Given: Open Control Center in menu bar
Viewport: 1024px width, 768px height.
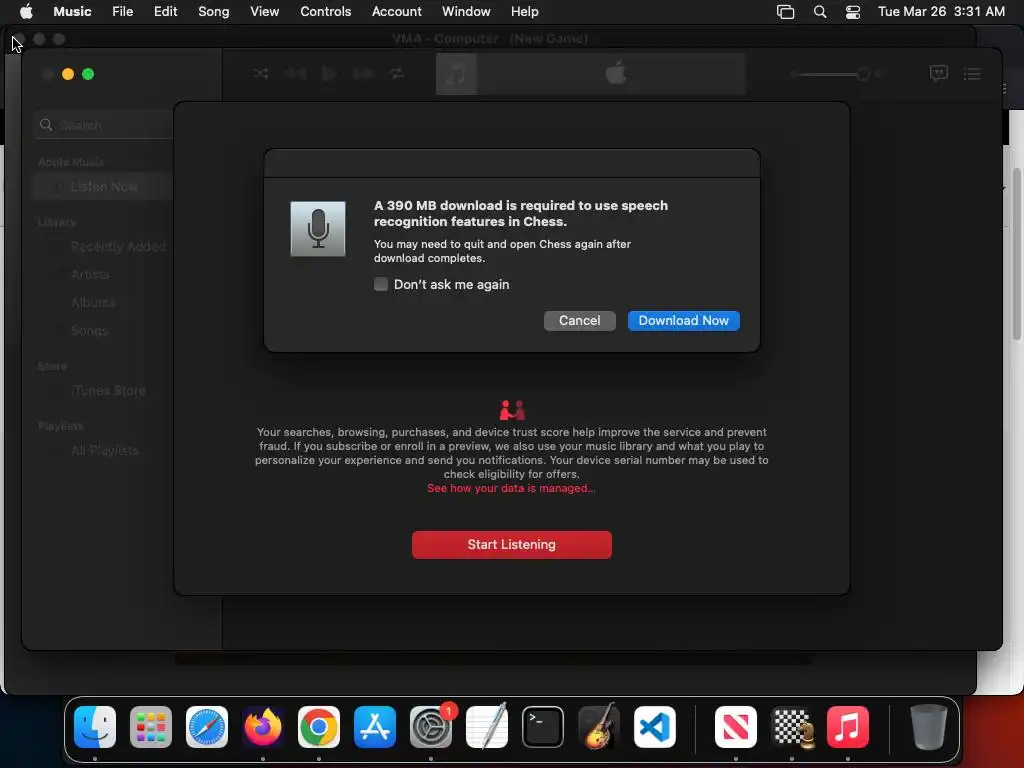Looking at the screenshot, I should (x=853, y=12).
